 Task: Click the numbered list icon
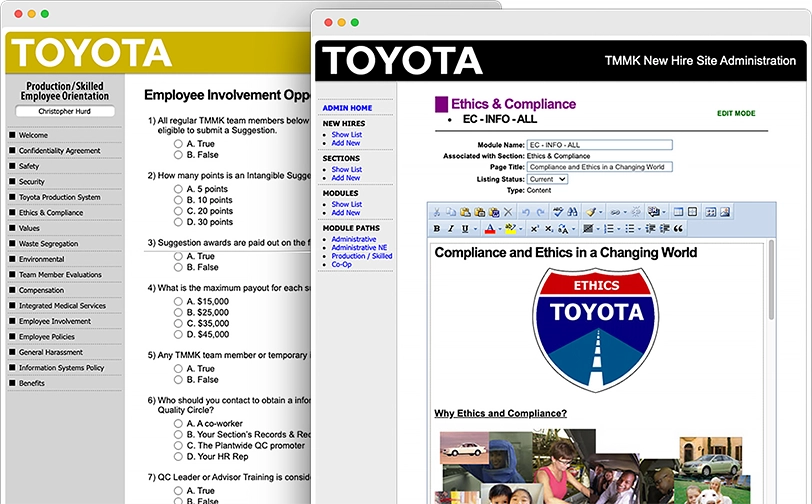tap(609, 228)
